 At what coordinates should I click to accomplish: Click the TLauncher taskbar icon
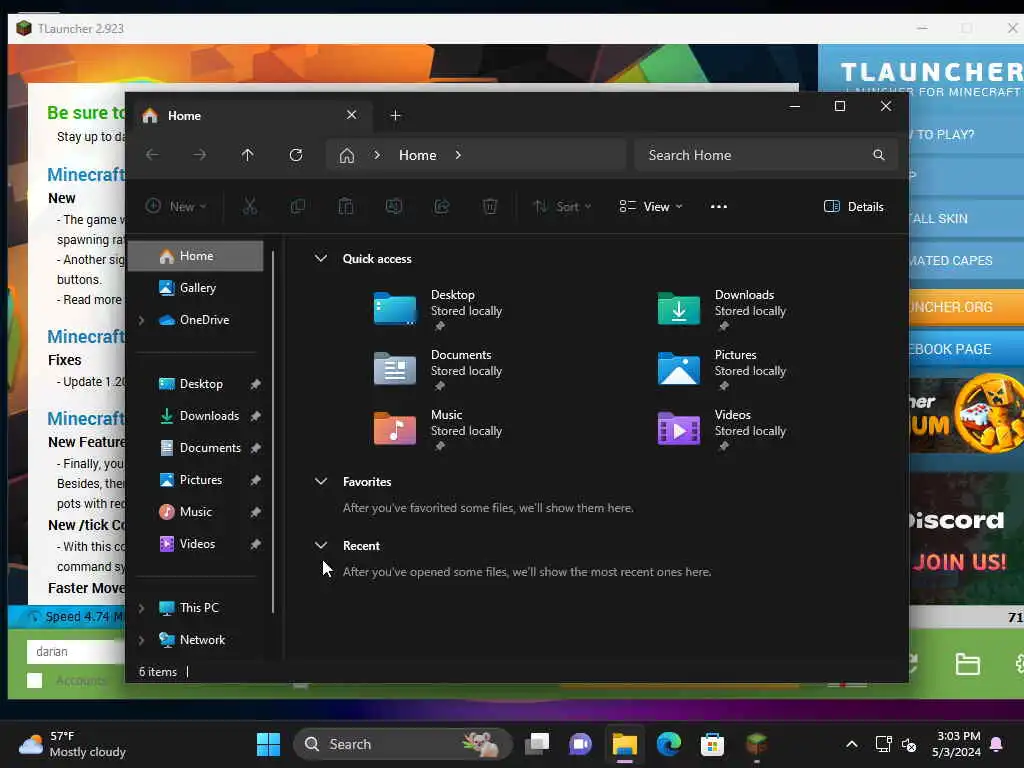tap(756, 744)
